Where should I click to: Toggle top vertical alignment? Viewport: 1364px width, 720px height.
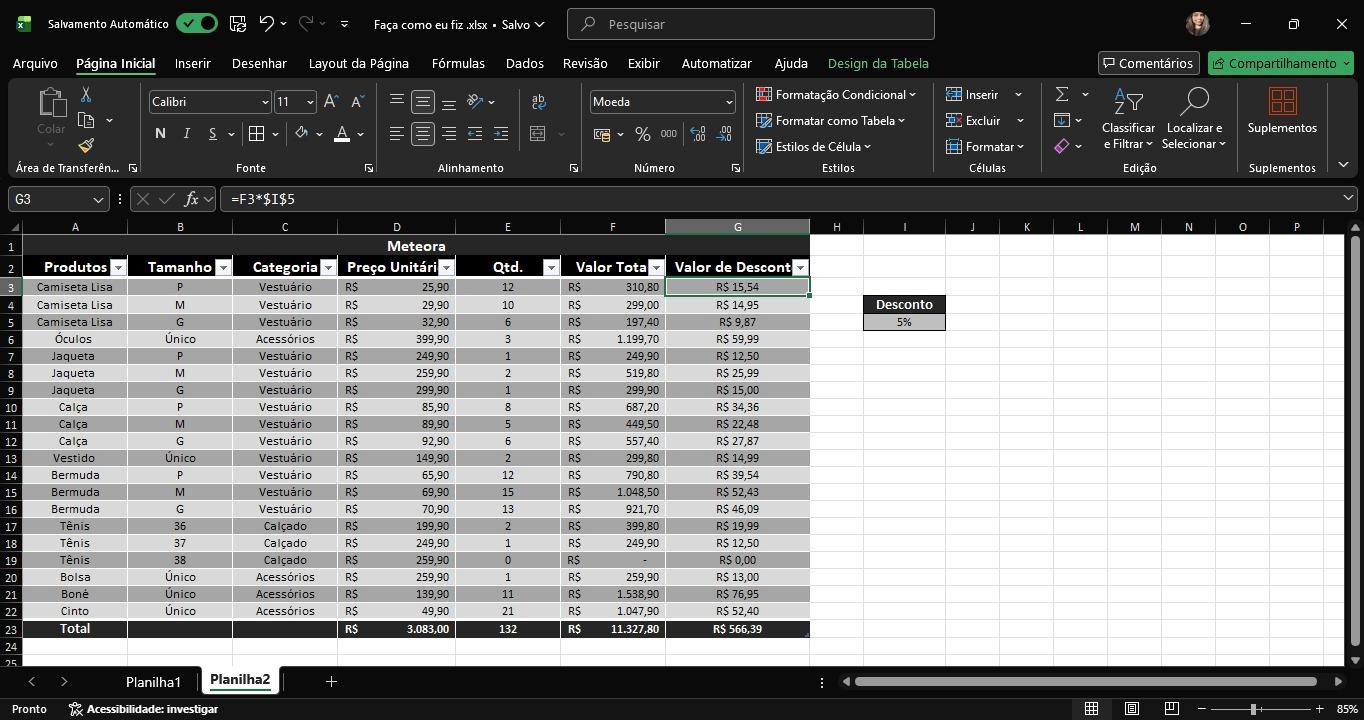tap(397, 102)
